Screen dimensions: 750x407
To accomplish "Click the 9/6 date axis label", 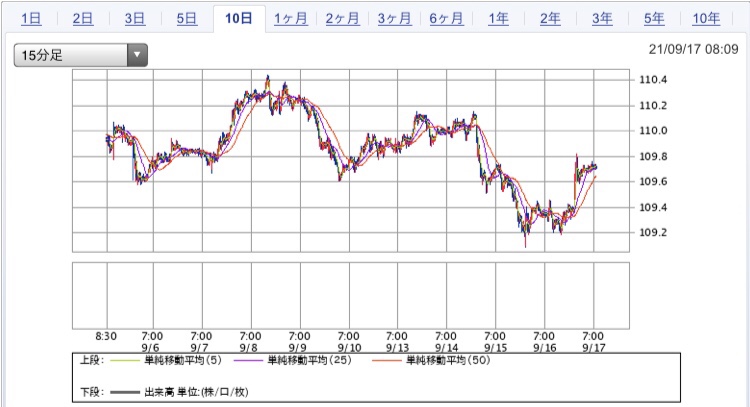I will pyautogui.click(x=150, y=348).
